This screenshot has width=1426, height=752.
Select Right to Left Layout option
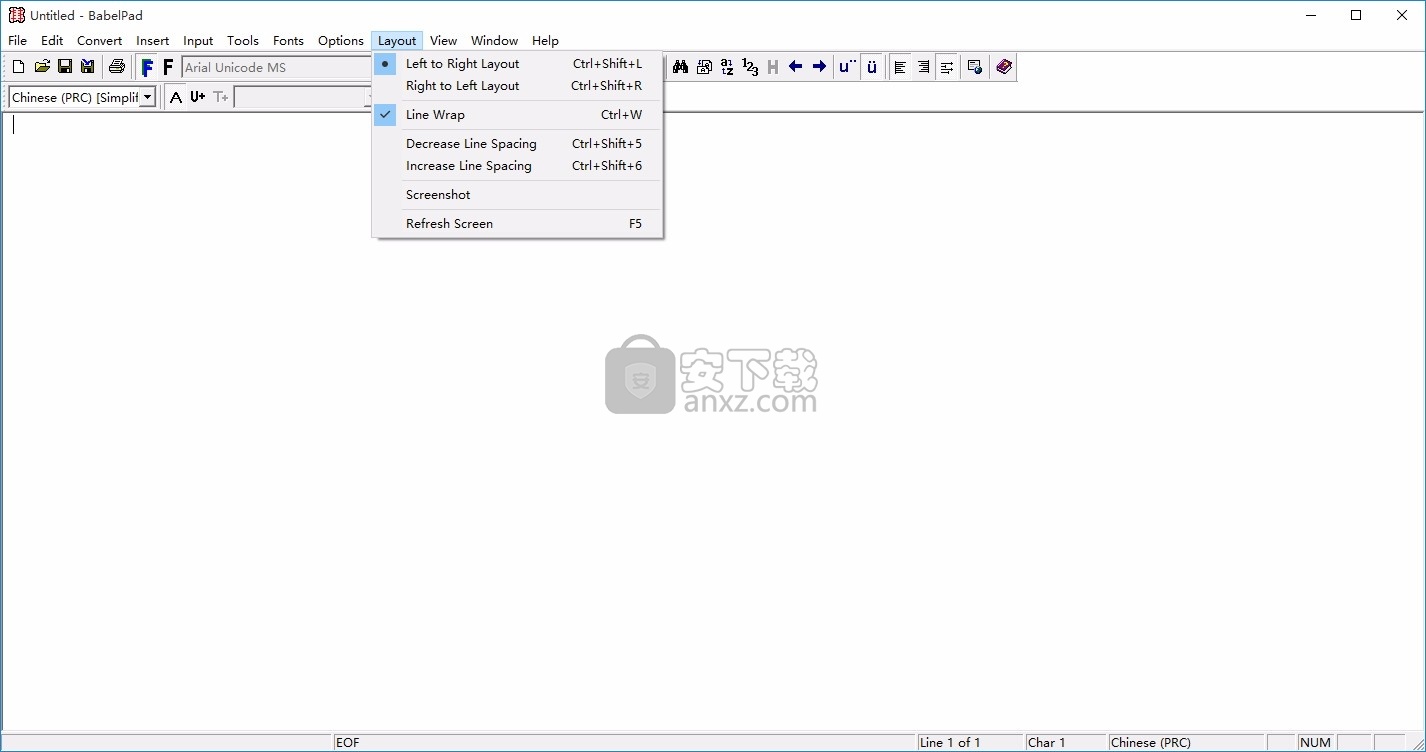(x=517, y=85)
